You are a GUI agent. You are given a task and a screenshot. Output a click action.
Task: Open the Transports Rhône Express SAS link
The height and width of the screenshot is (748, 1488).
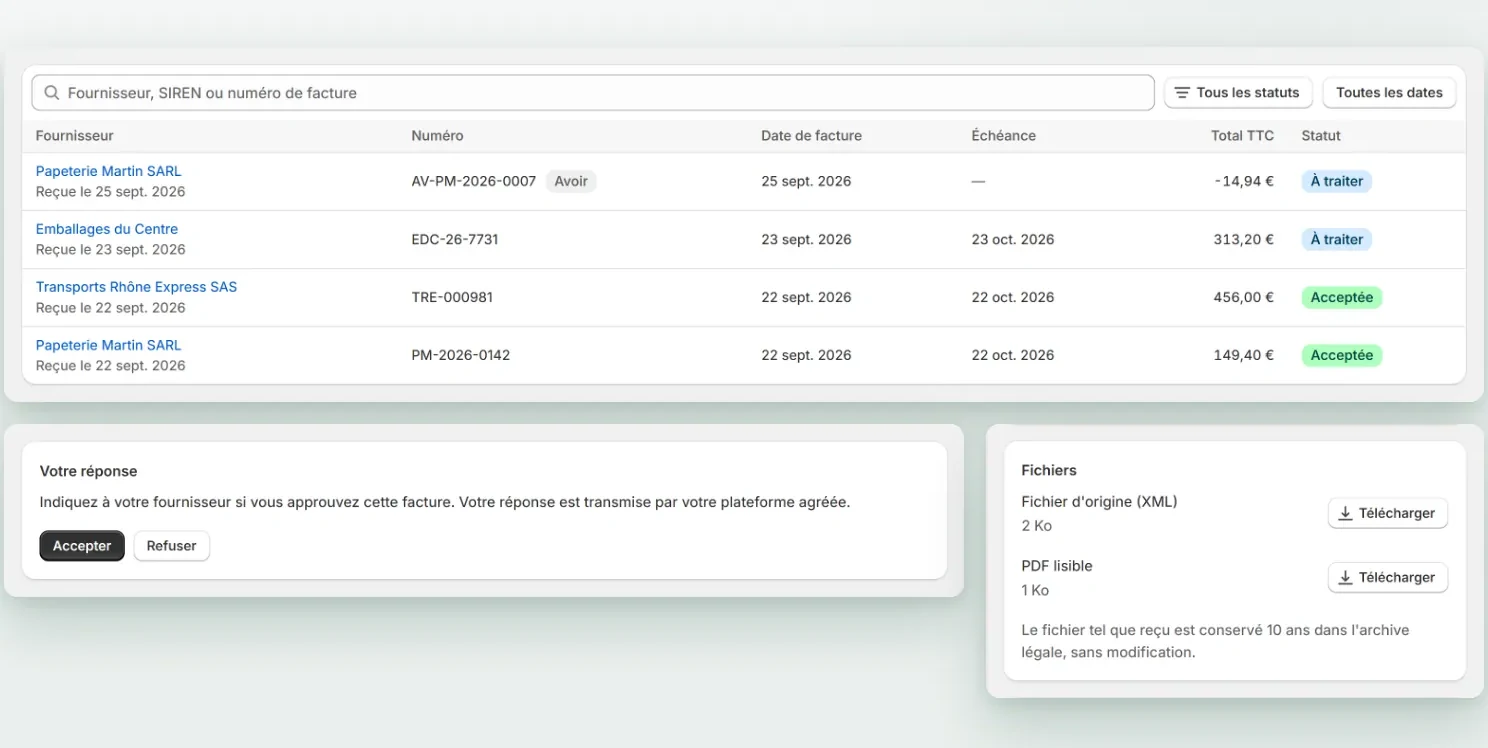click(x=137, y=287)
